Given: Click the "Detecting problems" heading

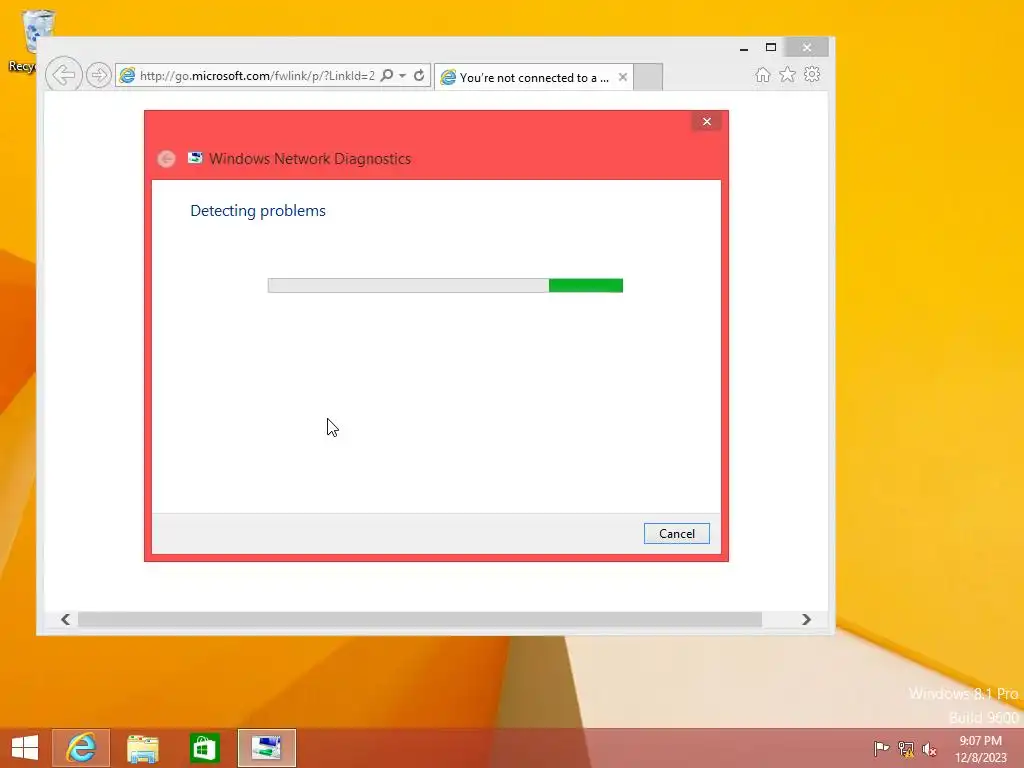Looking at the screenshot, I should coord(258,211).
